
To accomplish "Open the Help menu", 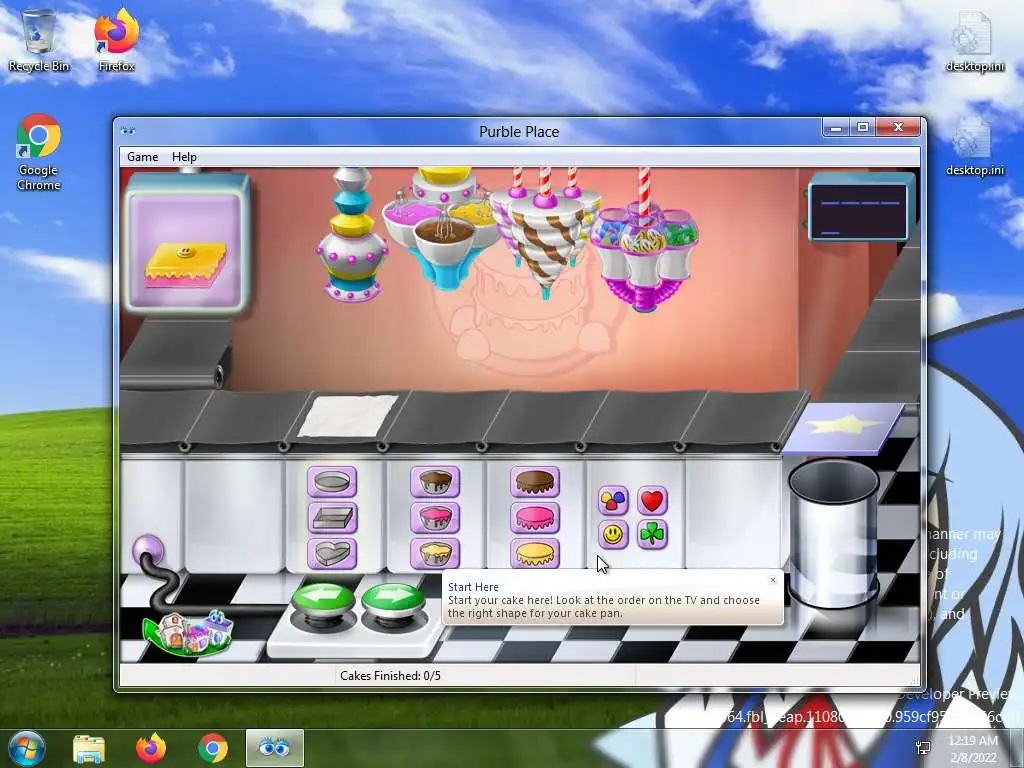I will point(184,157).
